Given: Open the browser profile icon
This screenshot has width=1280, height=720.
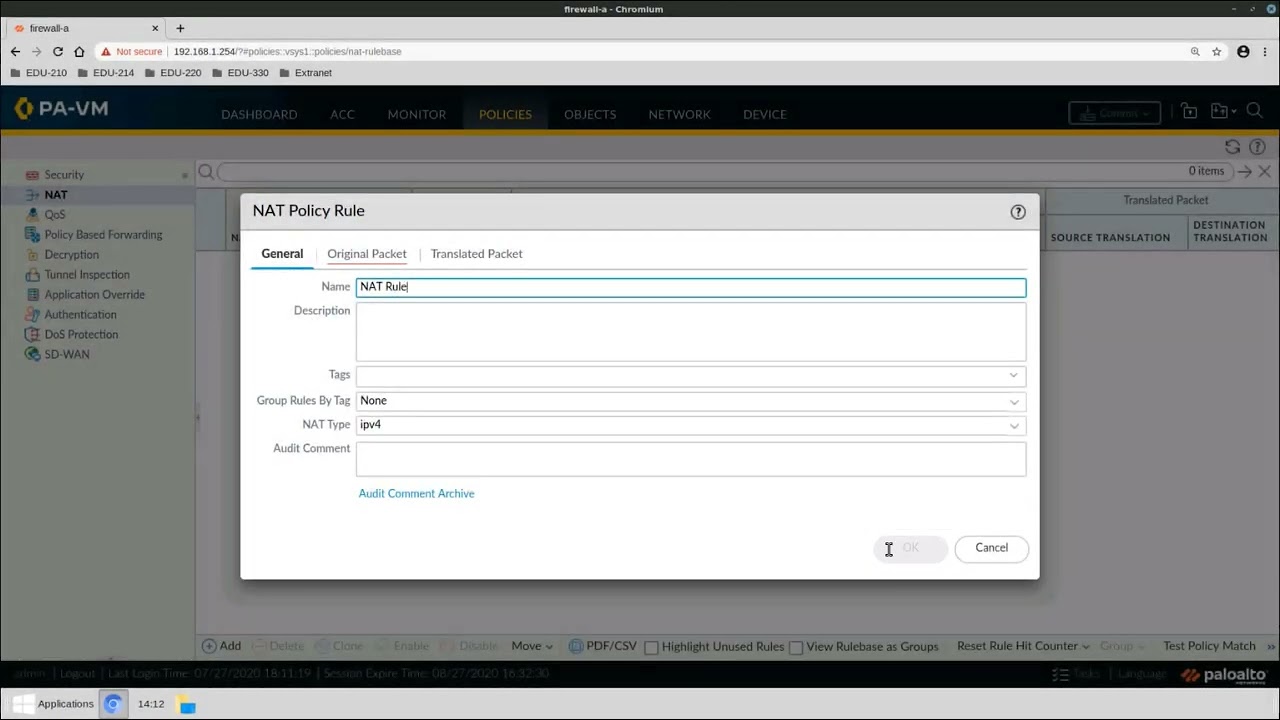Looking at the screenshot, I should click(x=1243, y=51).
